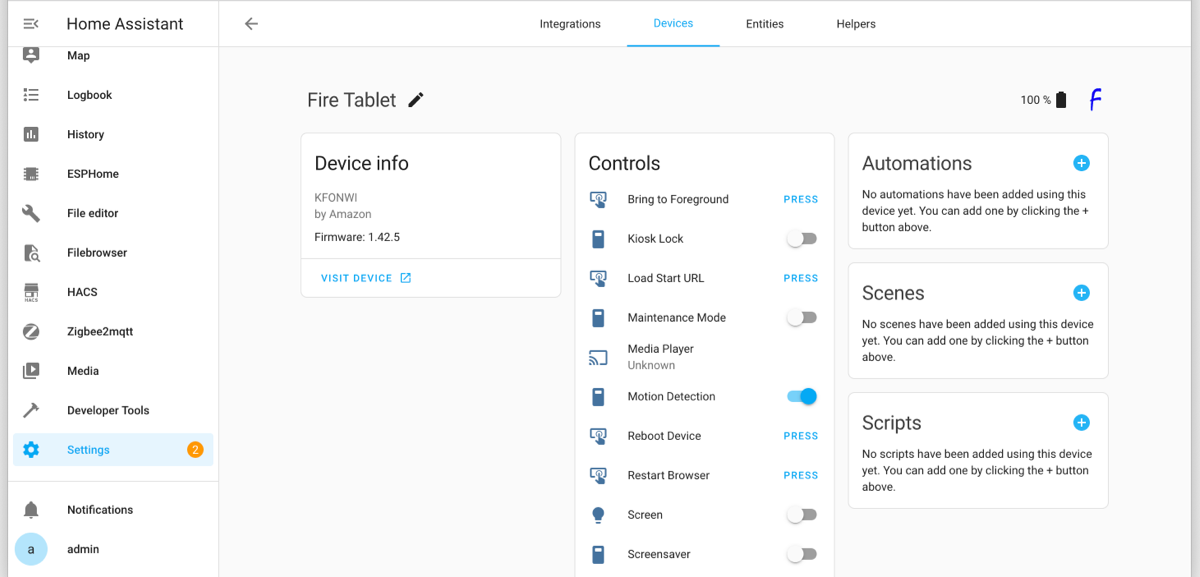
Task: Click the Screen lightbulb icon
Action: tap(598, 515)
